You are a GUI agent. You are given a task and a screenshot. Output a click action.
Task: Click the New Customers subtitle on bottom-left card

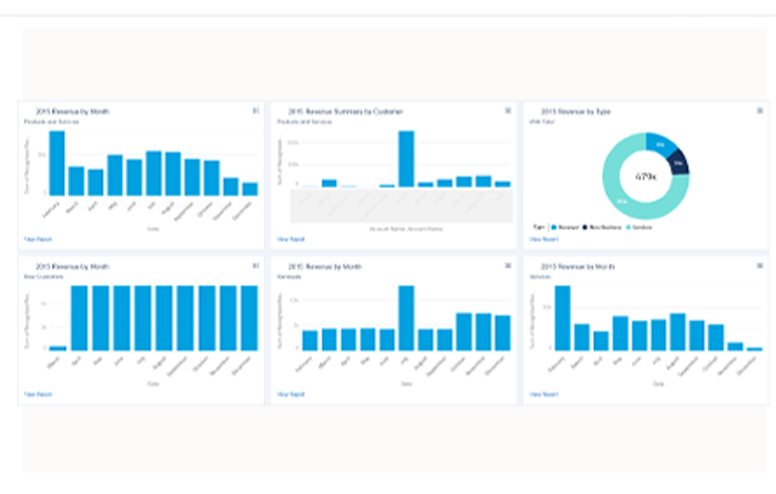point(44,277)
